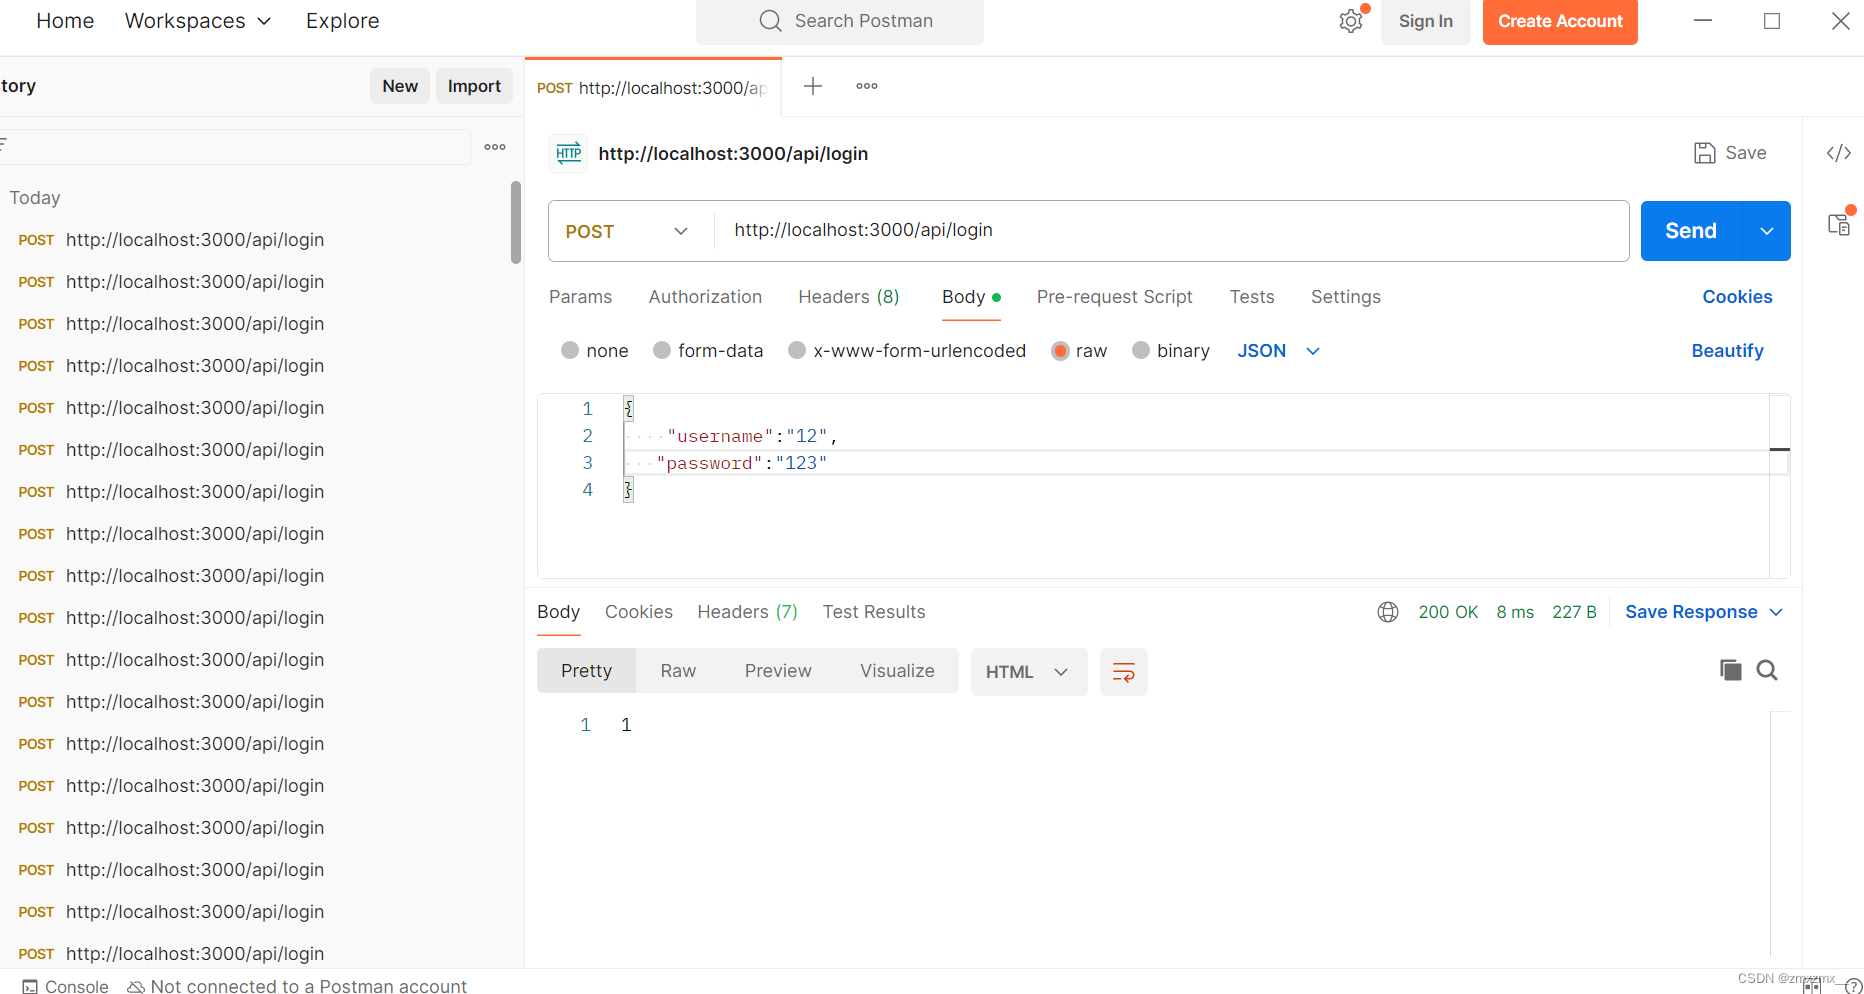The width and height of the screenshot is (1864, 994).
Task: Switch response view to Preview
Action: point(778,671)
